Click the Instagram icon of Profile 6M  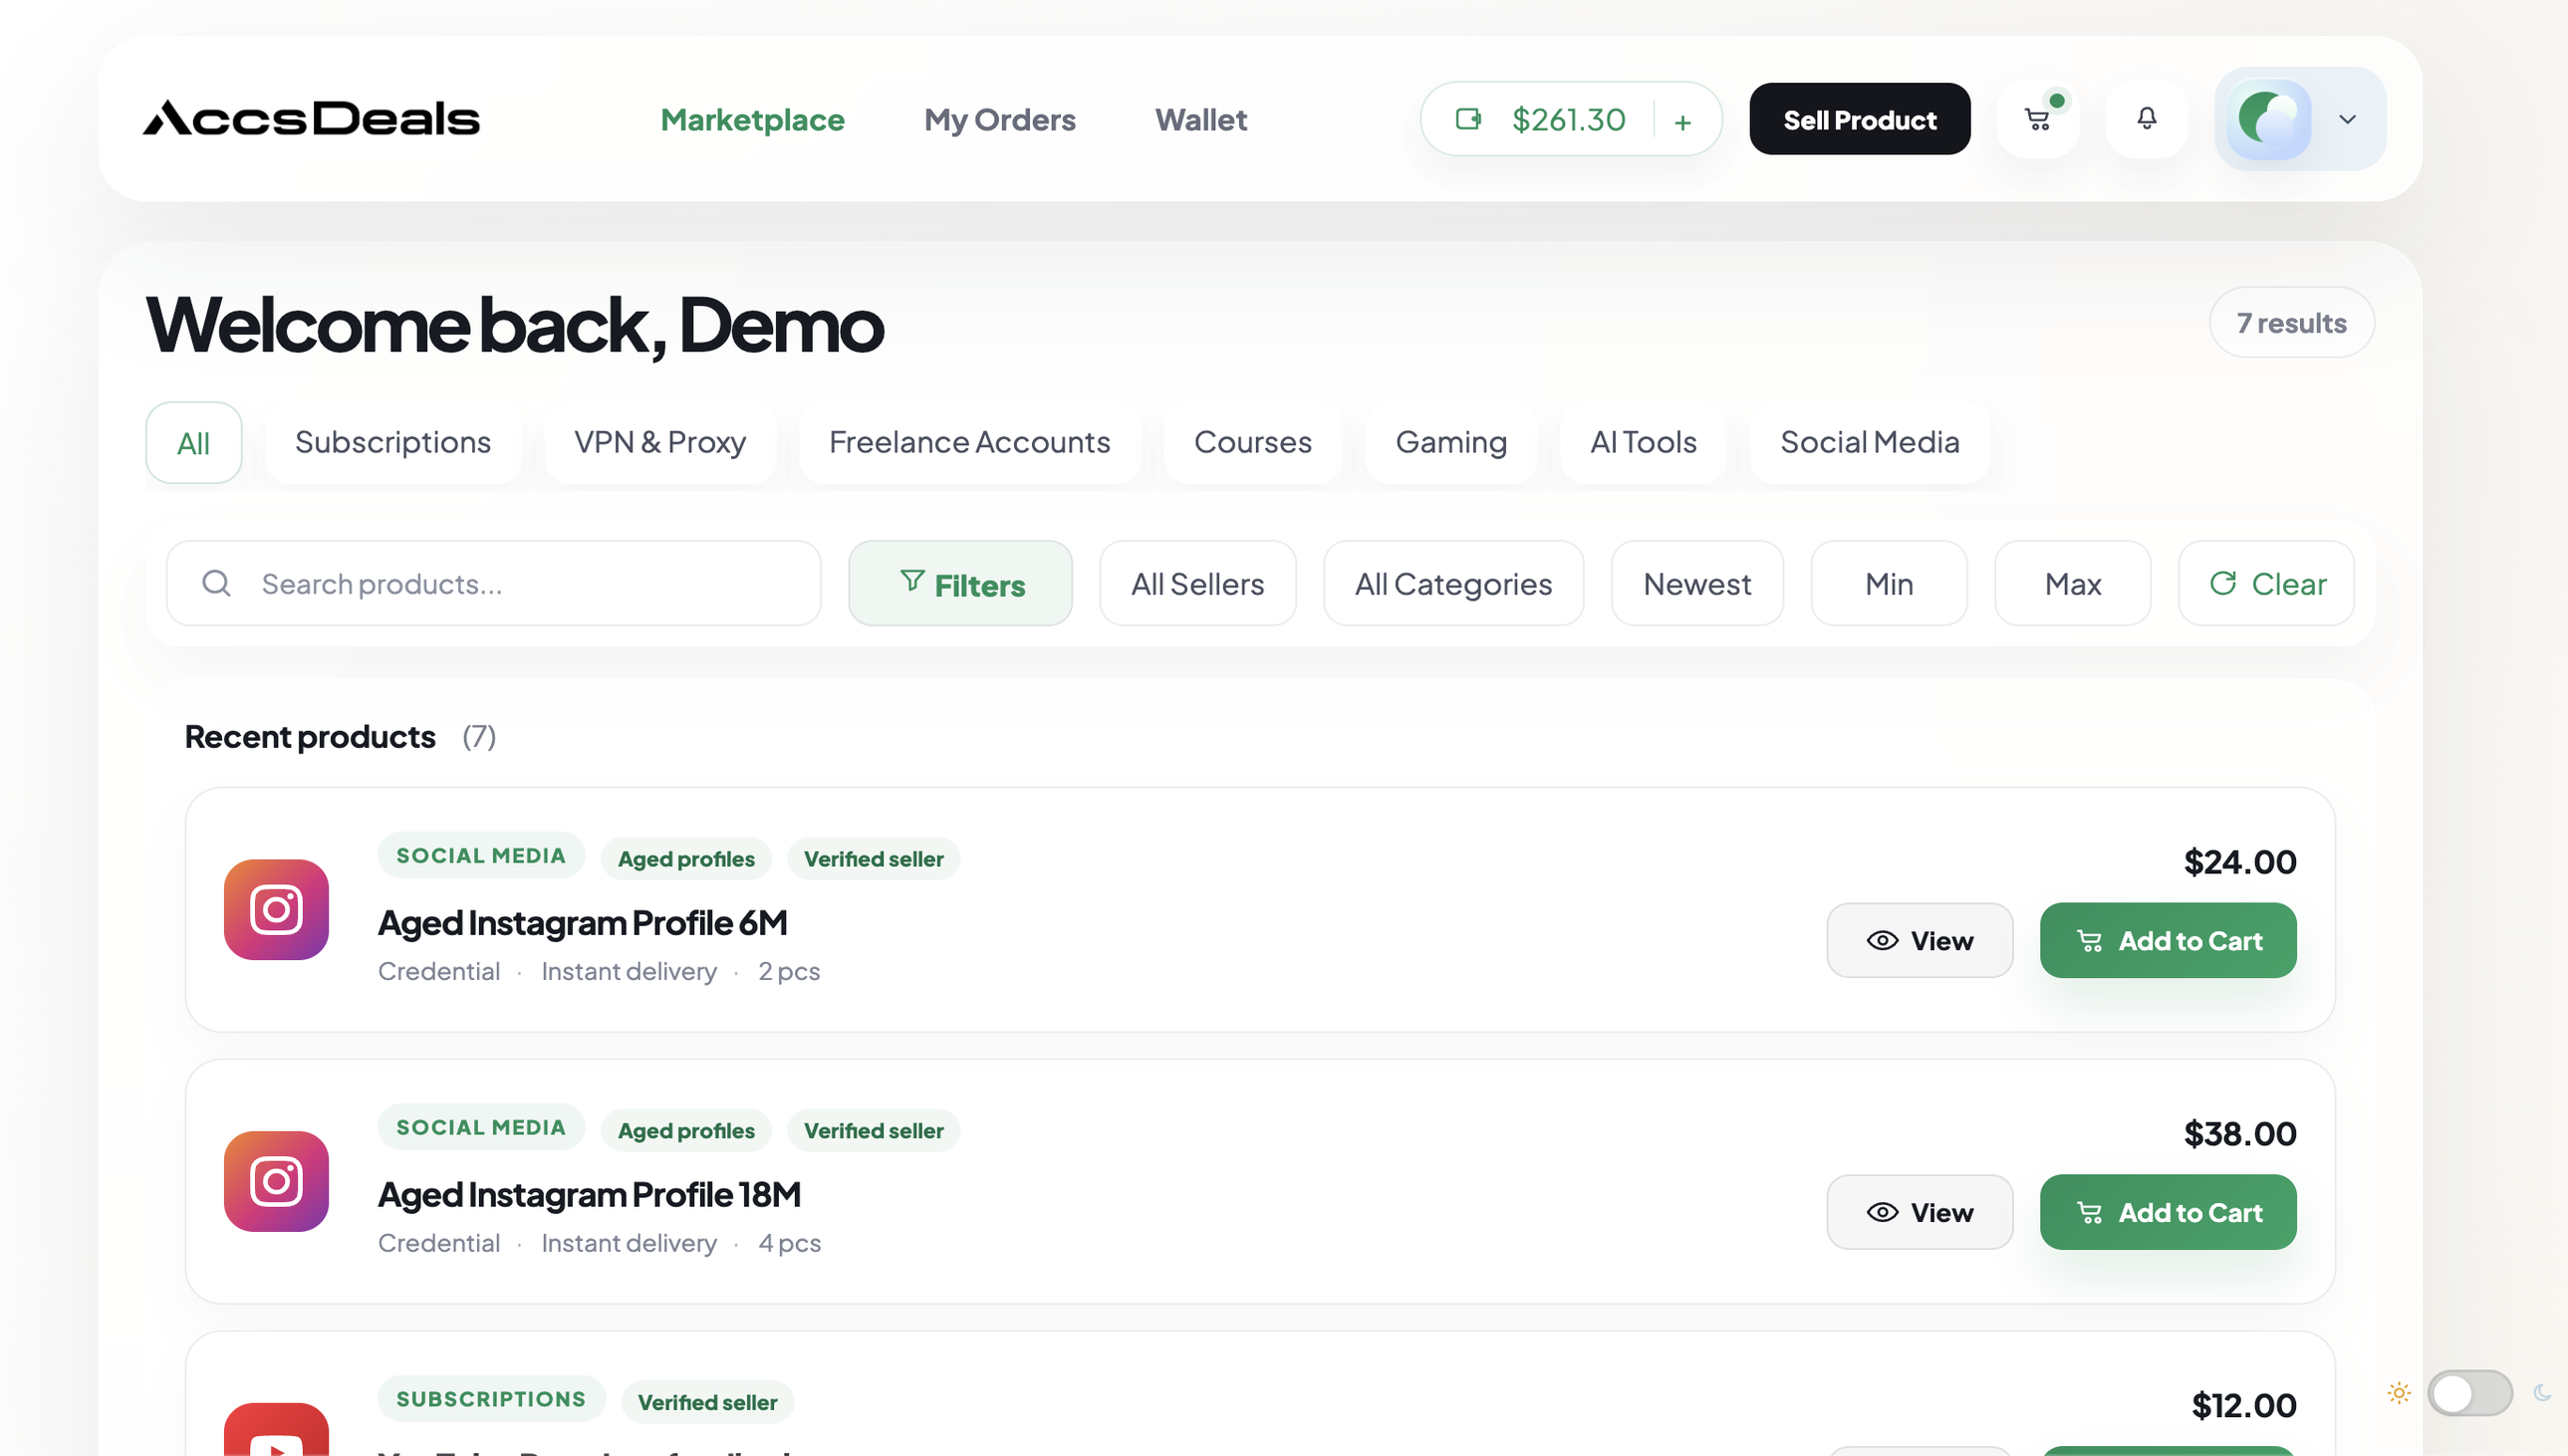pyautogui.click(x=277, y=910)
